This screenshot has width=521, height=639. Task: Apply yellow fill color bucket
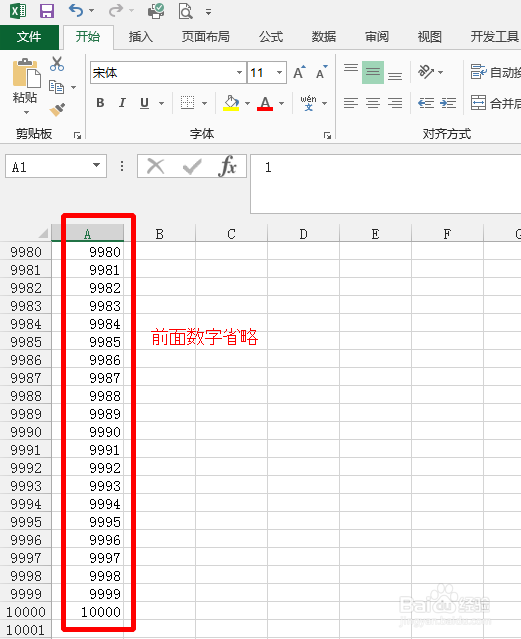pyautogui.click(x=231, y=103)
